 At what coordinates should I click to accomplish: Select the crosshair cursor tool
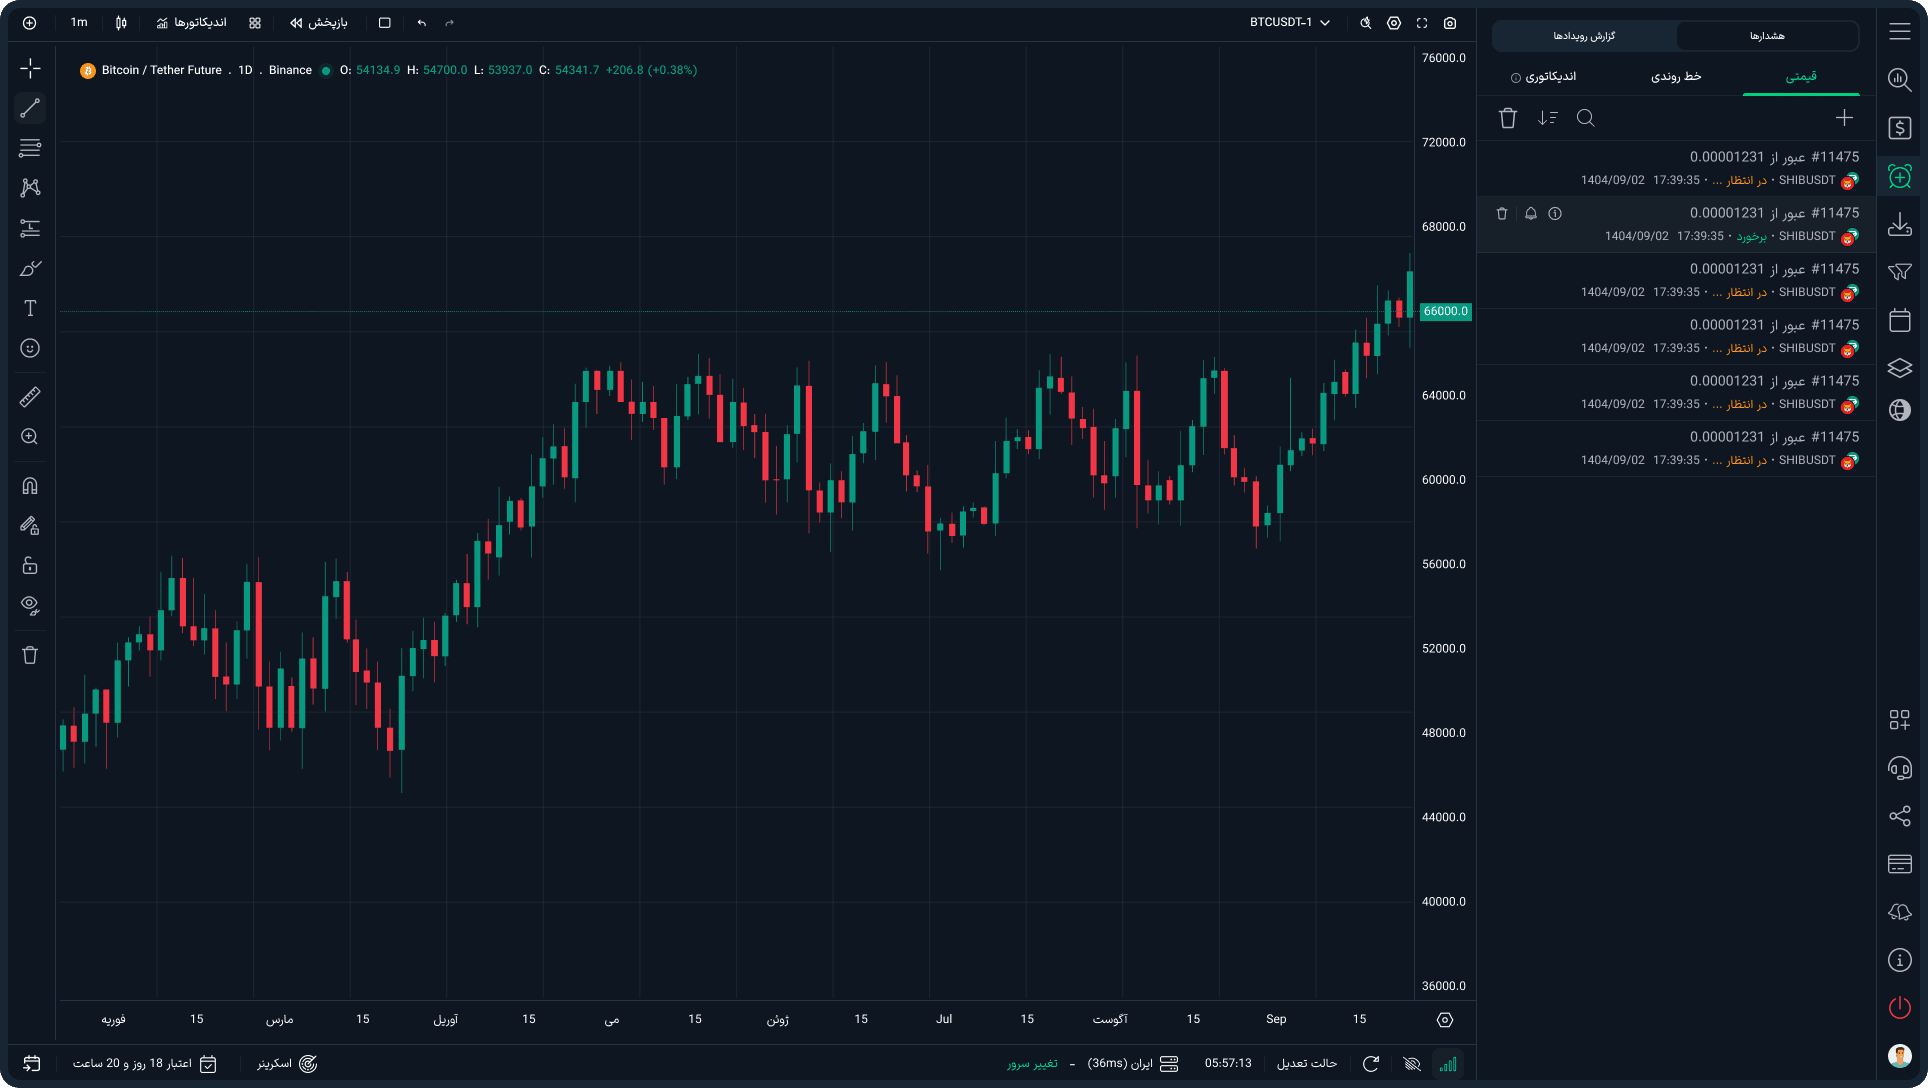click(30, 68)
